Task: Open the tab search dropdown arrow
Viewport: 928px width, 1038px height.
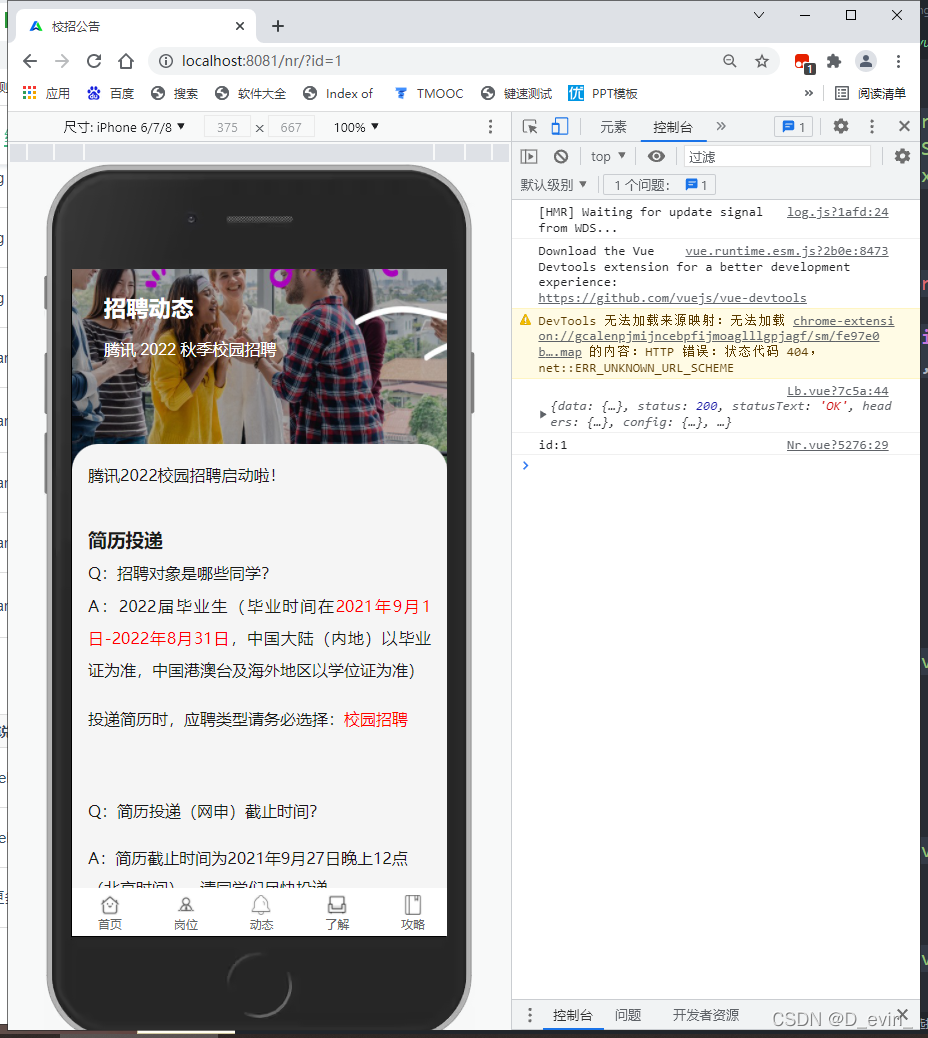Action: (x=759, y=15)
